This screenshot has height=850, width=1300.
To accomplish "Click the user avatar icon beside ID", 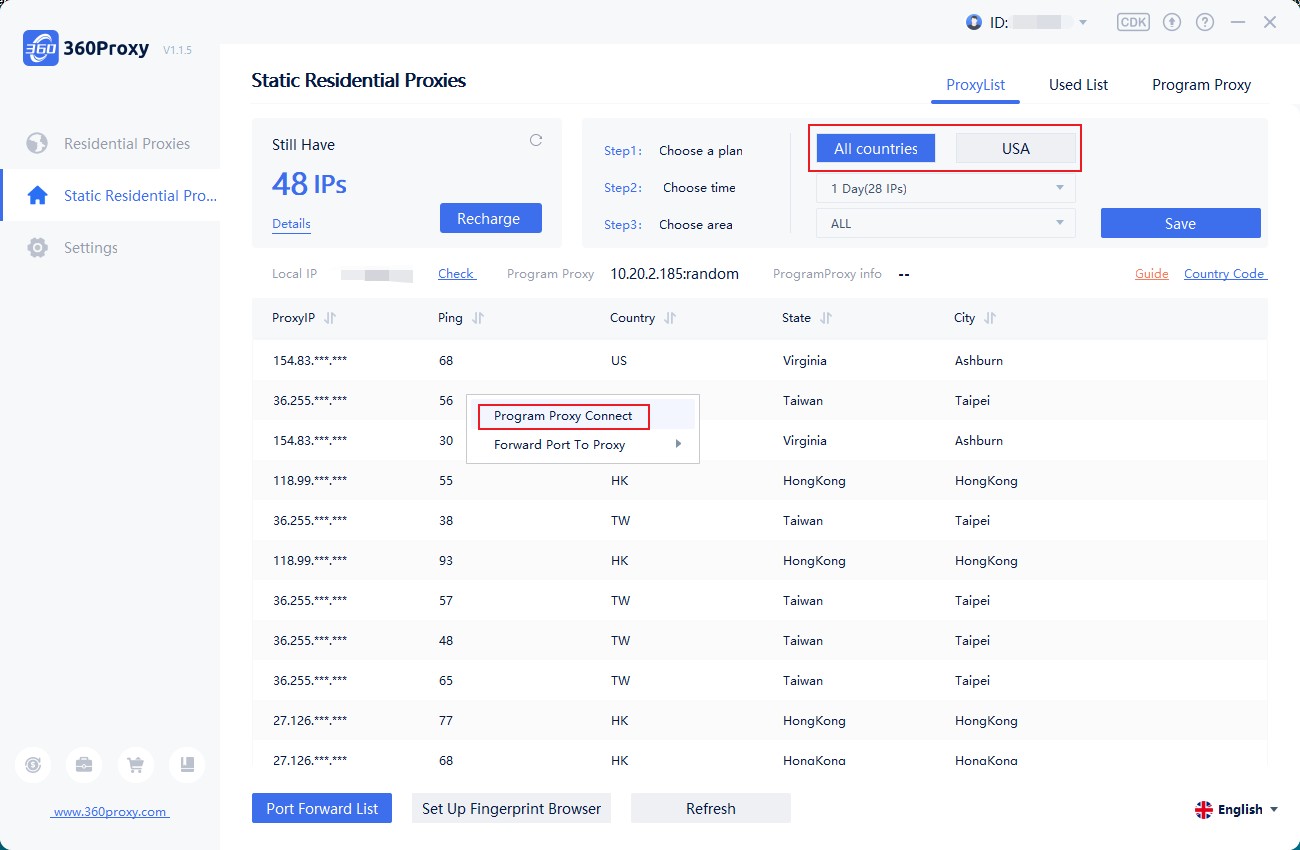I will tap(974, 22).
